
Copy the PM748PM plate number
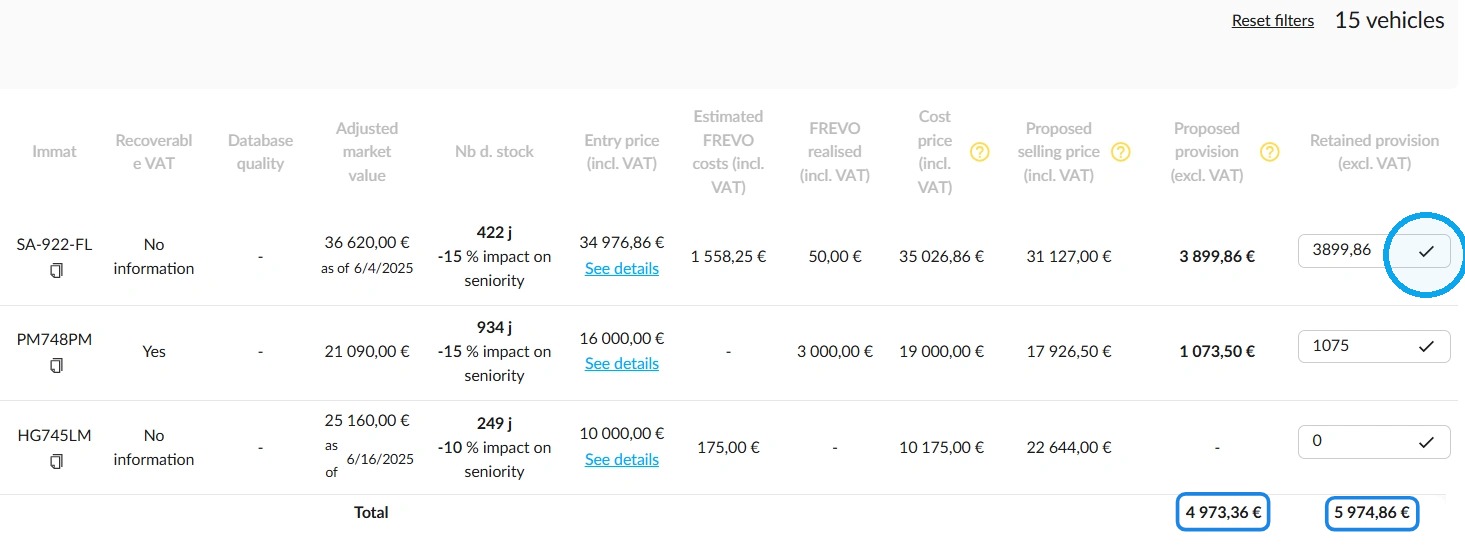pos(56,366)
